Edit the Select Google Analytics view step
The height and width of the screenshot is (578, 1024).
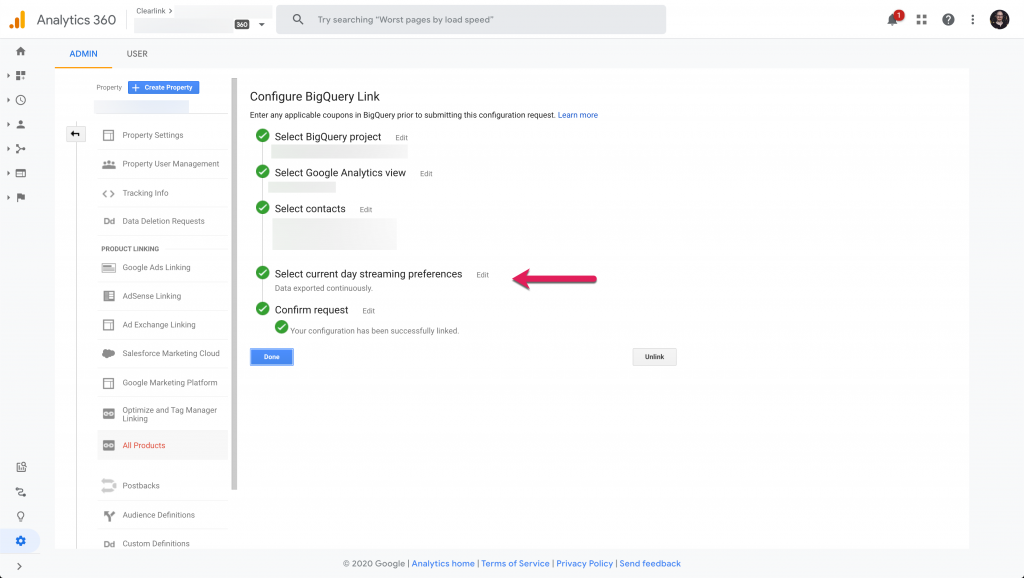click(426, 174)
